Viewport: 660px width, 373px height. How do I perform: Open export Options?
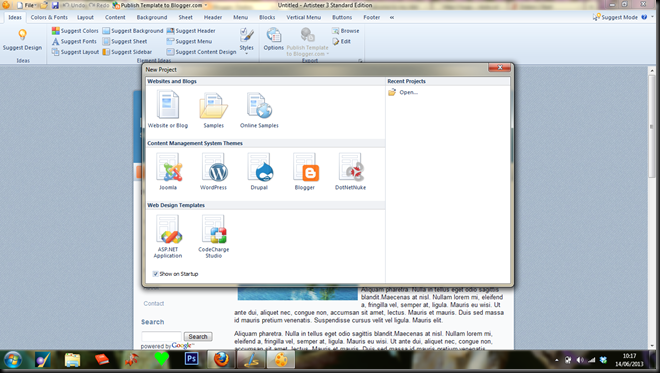pyautogui.click(x=274, y=40)
